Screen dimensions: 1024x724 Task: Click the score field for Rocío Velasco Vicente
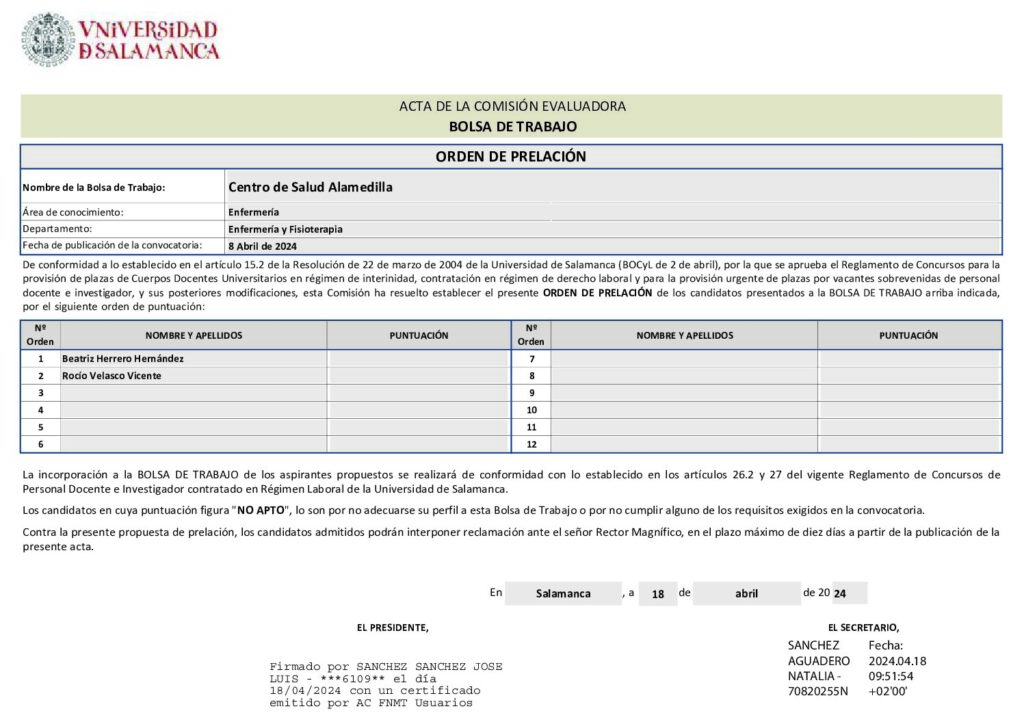(419, 375)
